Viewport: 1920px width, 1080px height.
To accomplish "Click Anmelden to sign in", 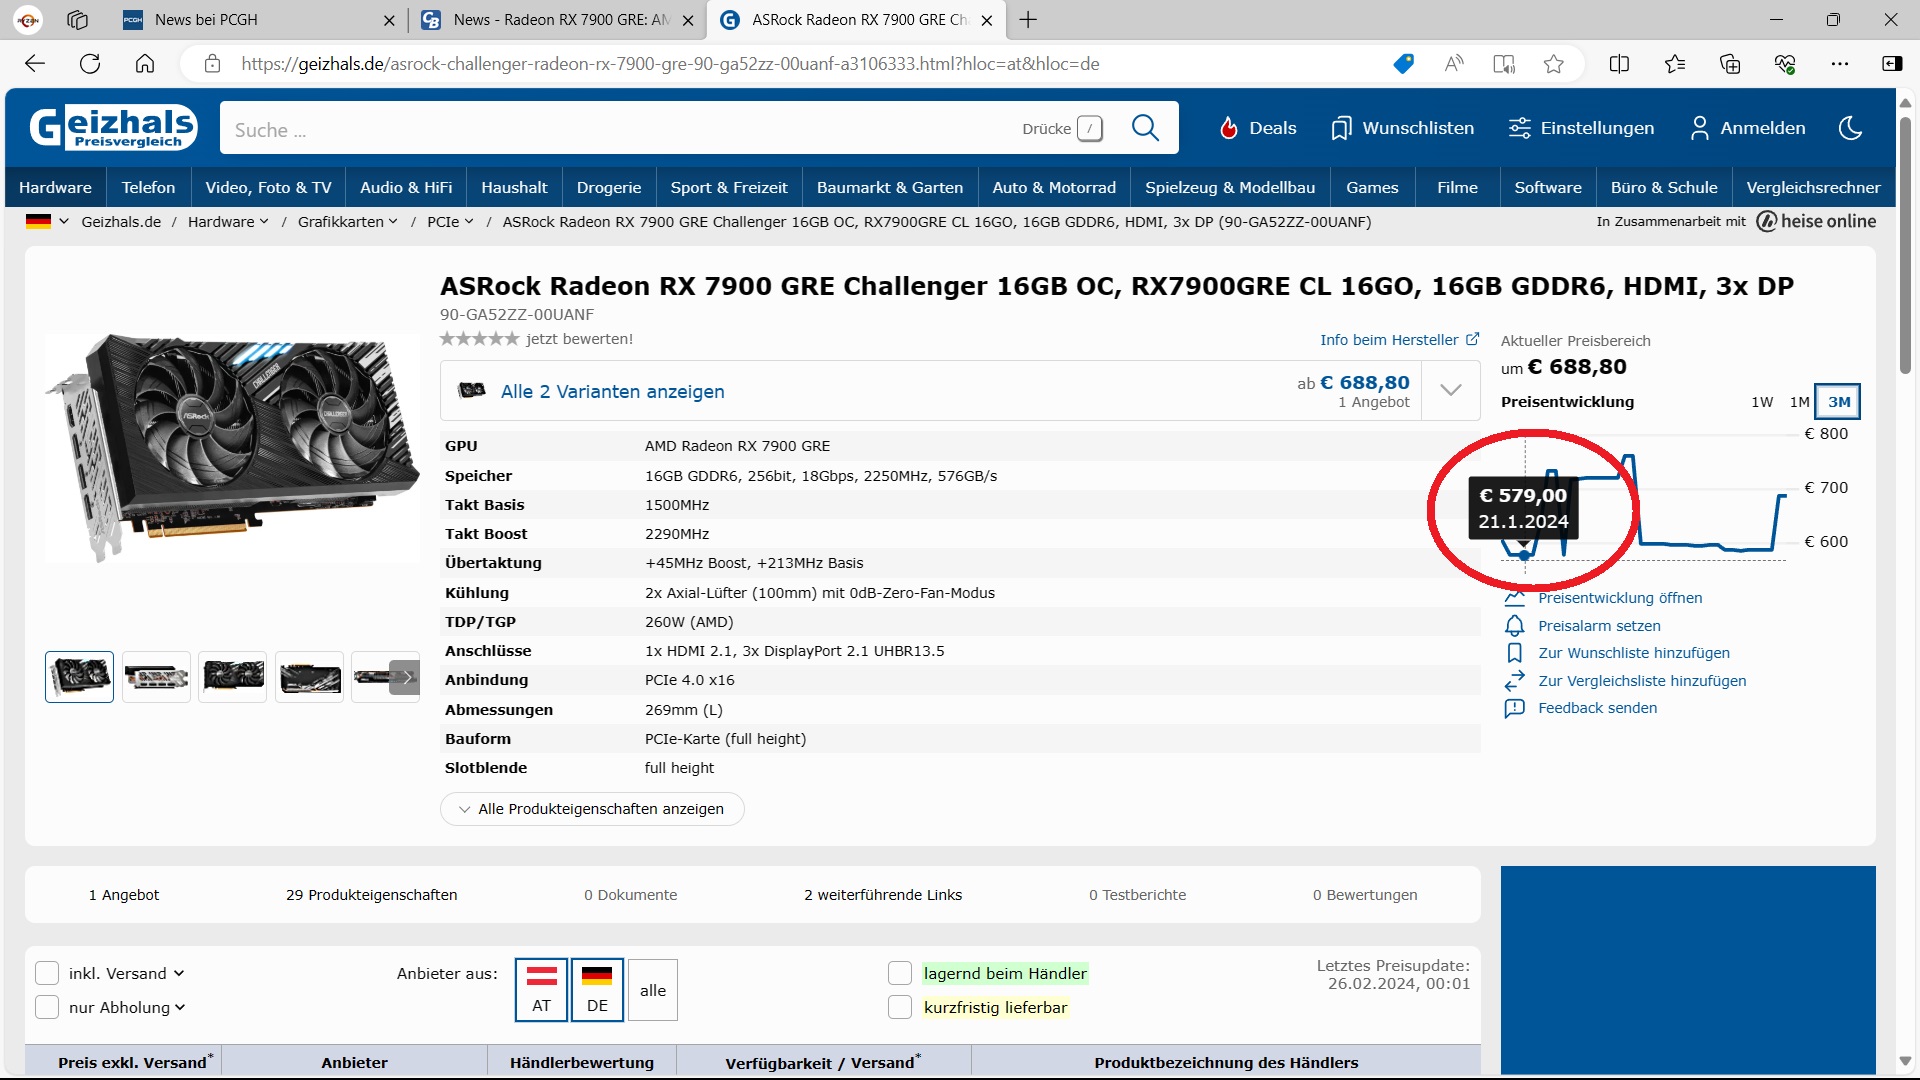I will pos(1747,128).
